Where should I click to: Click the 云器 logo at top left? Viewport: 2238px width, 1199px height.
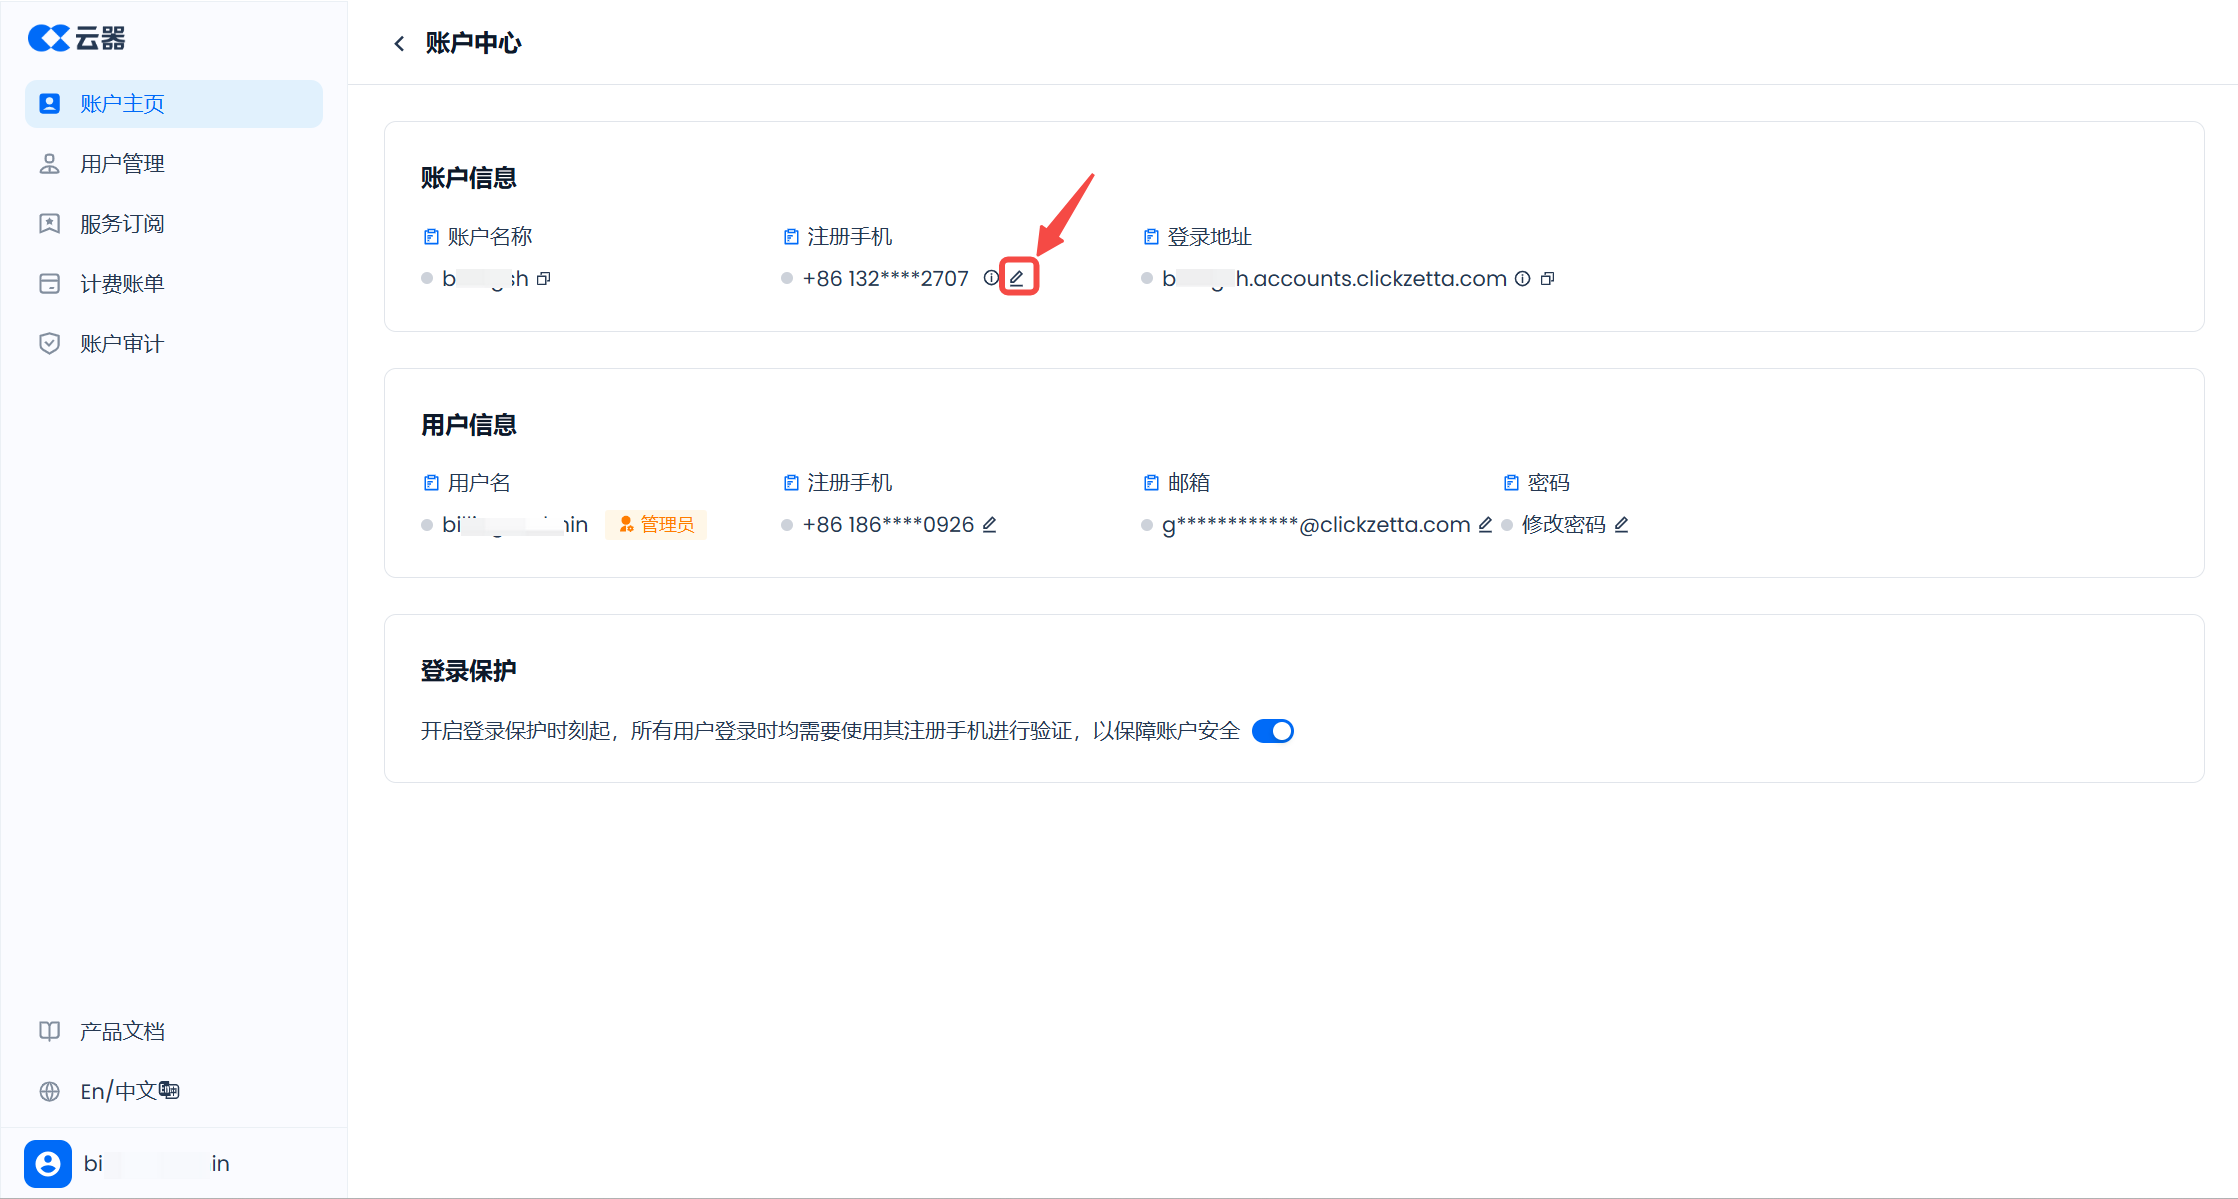77,38
